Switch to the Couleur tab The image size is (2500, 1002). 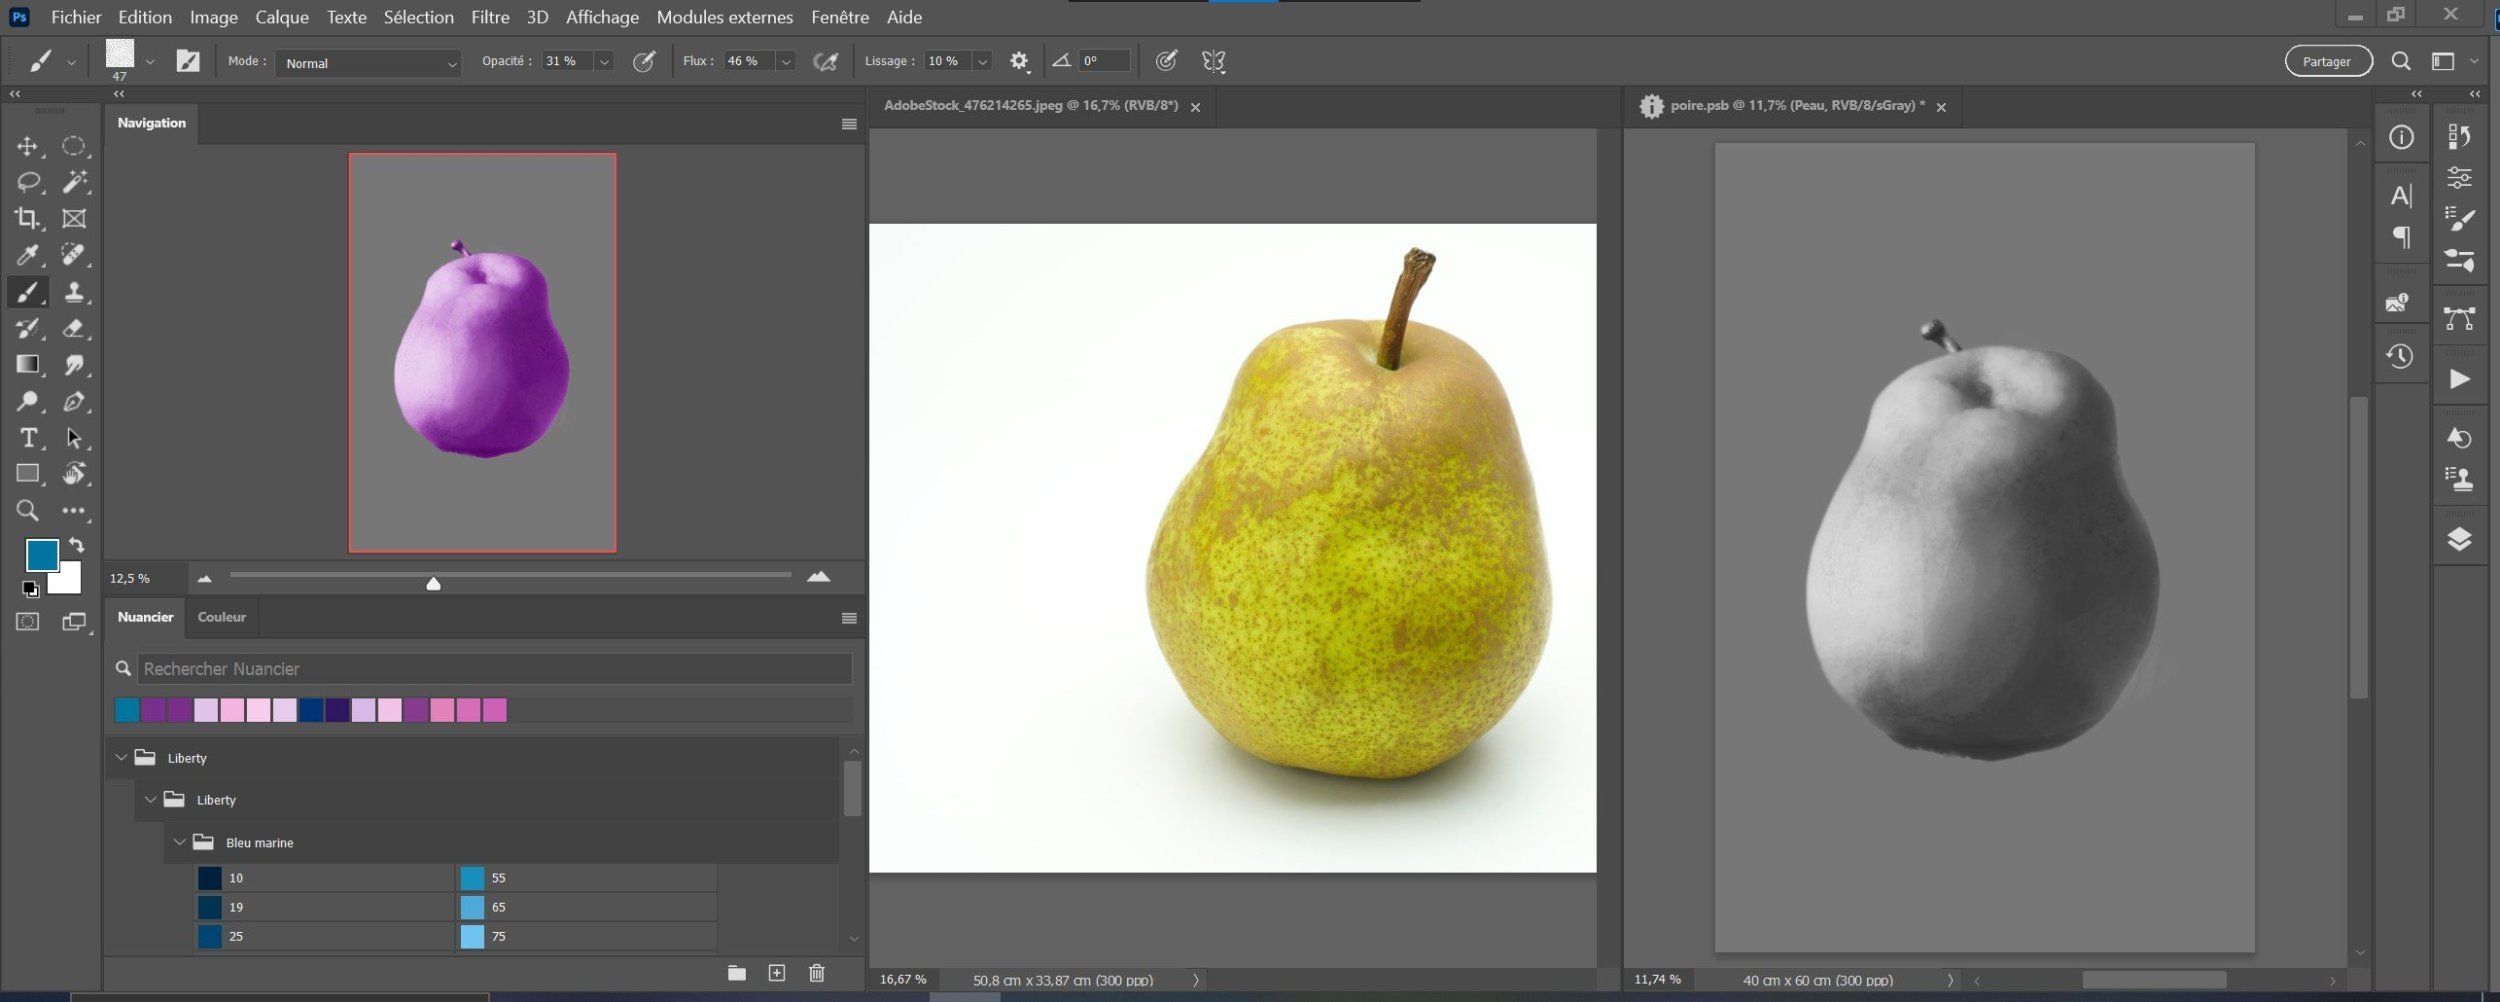221,617
